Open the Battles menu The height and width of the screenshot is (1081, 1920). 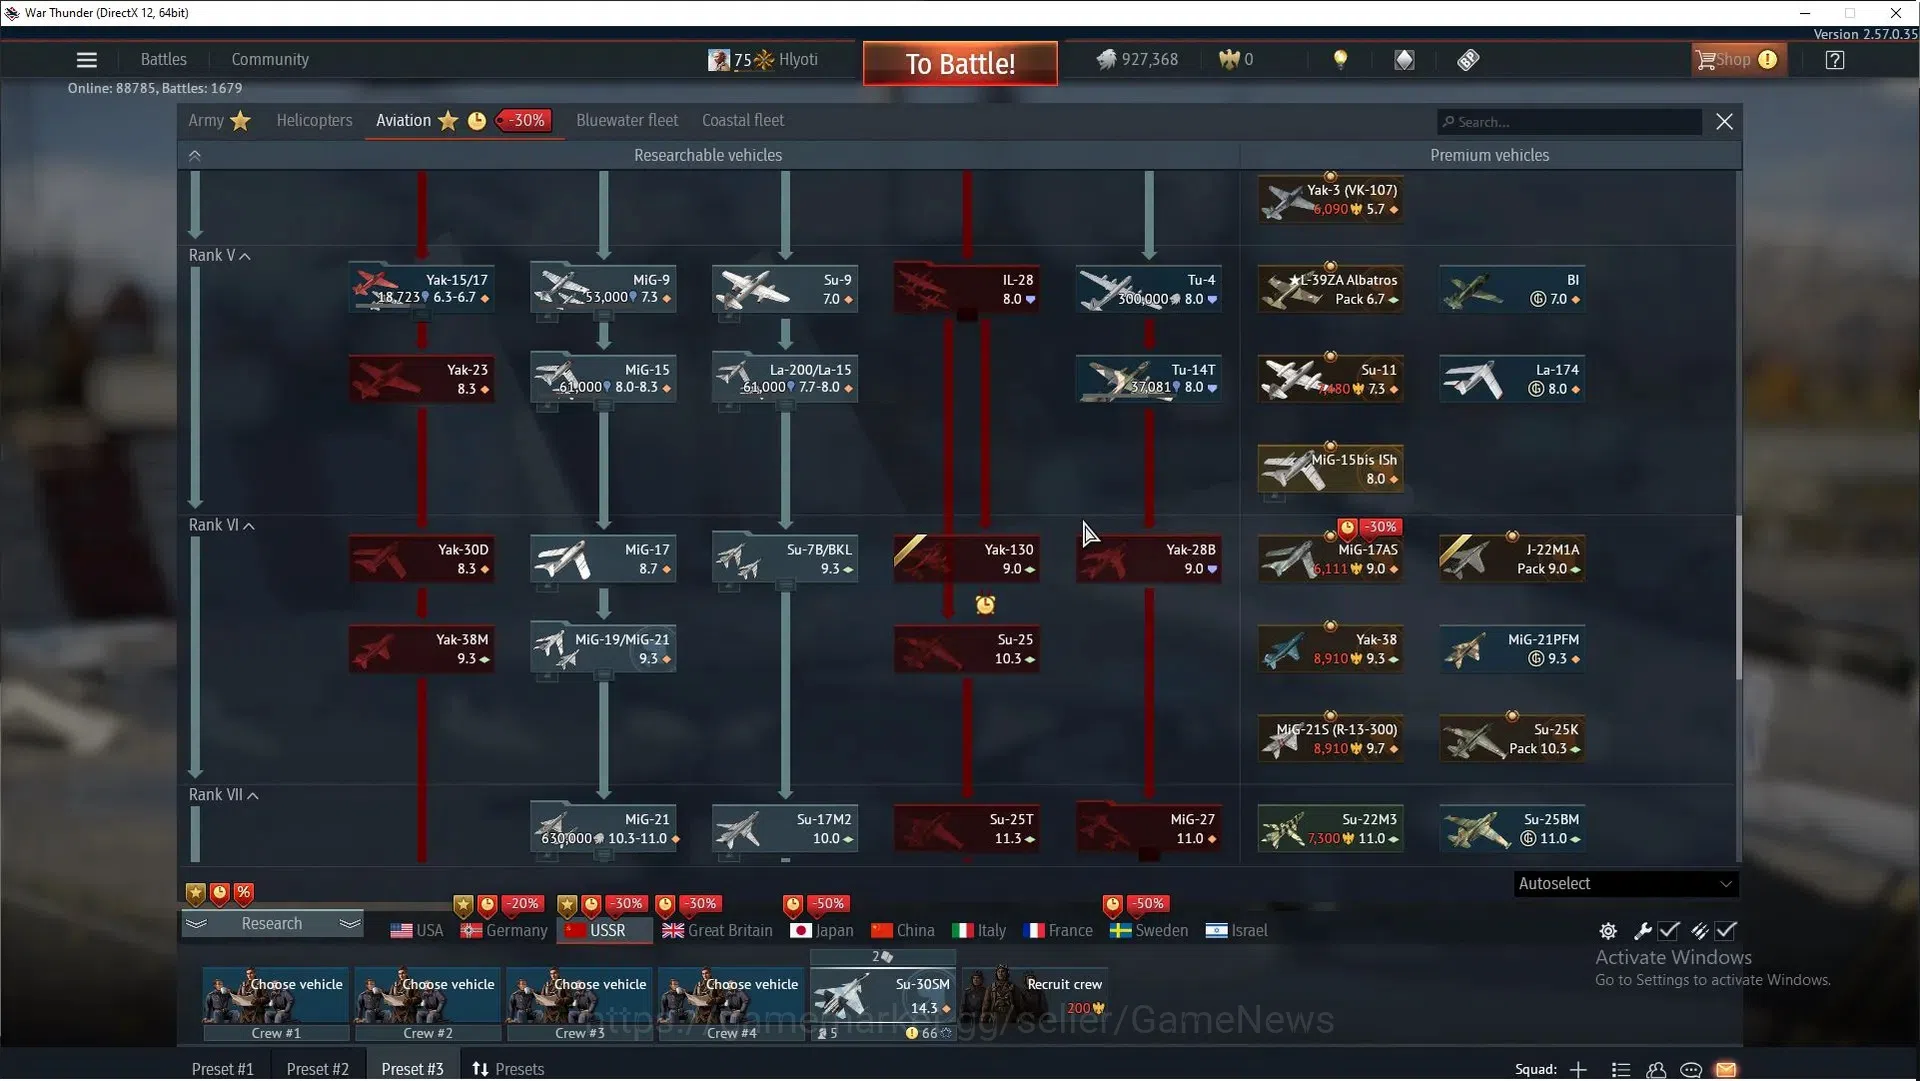pos(164,60)
